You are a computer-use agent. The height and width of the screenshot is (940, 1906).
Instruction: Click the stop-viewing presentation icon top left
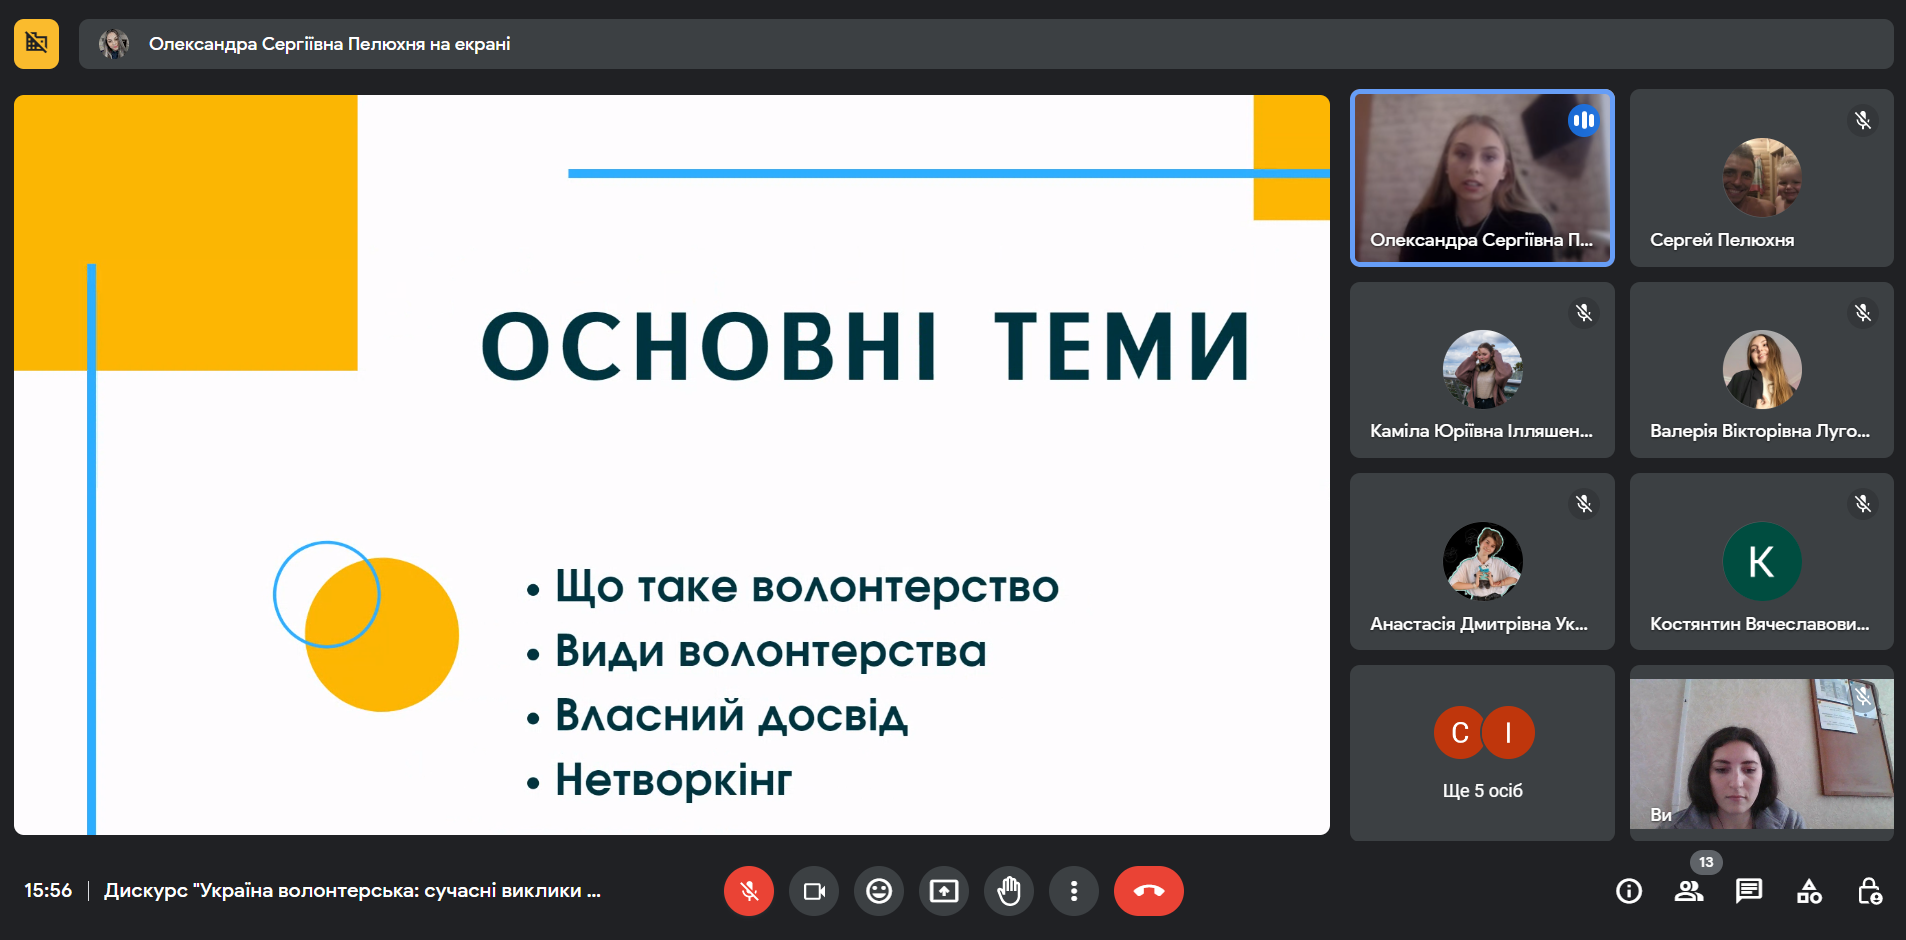coord(37,44)
